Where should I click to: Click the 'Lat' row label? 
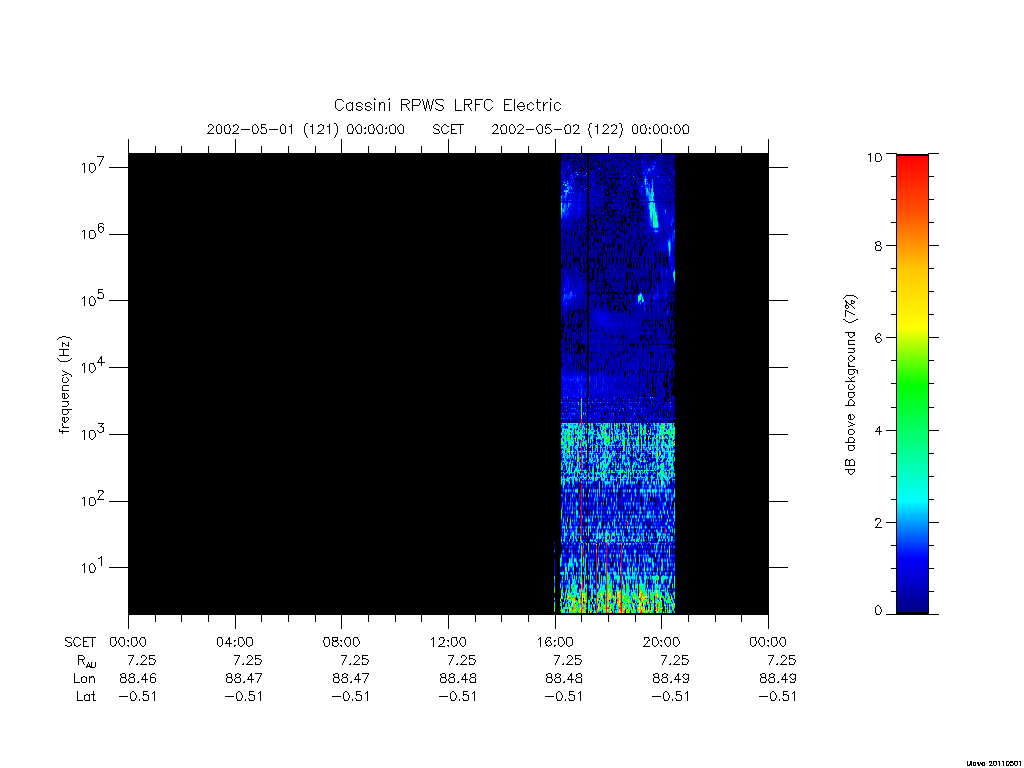pyautogui.click(x=86, y=696)
